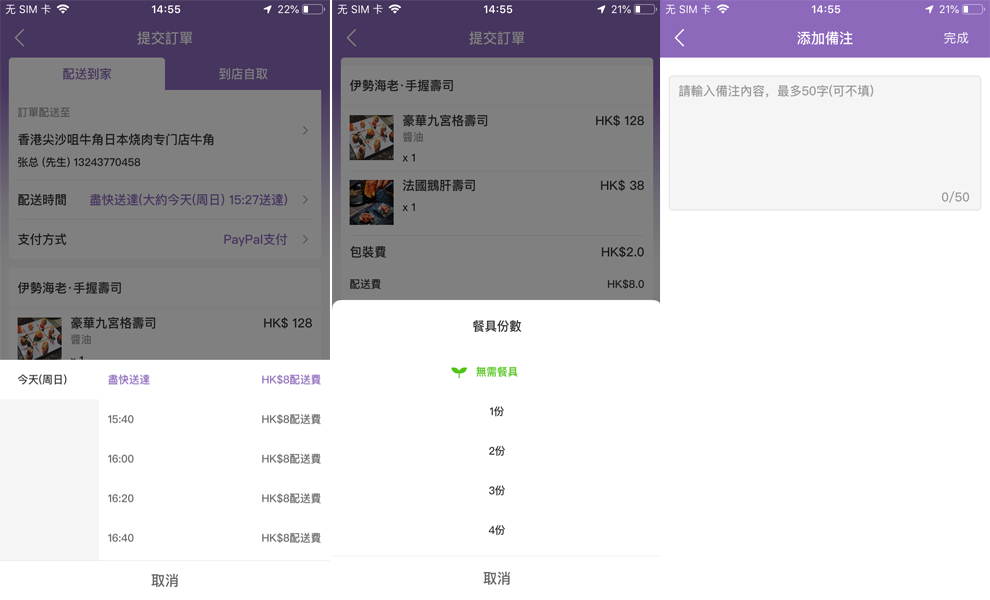This screenshot has height=600, width=990.
Task: Tap the green sprout icon
Action: coord(459,372)
